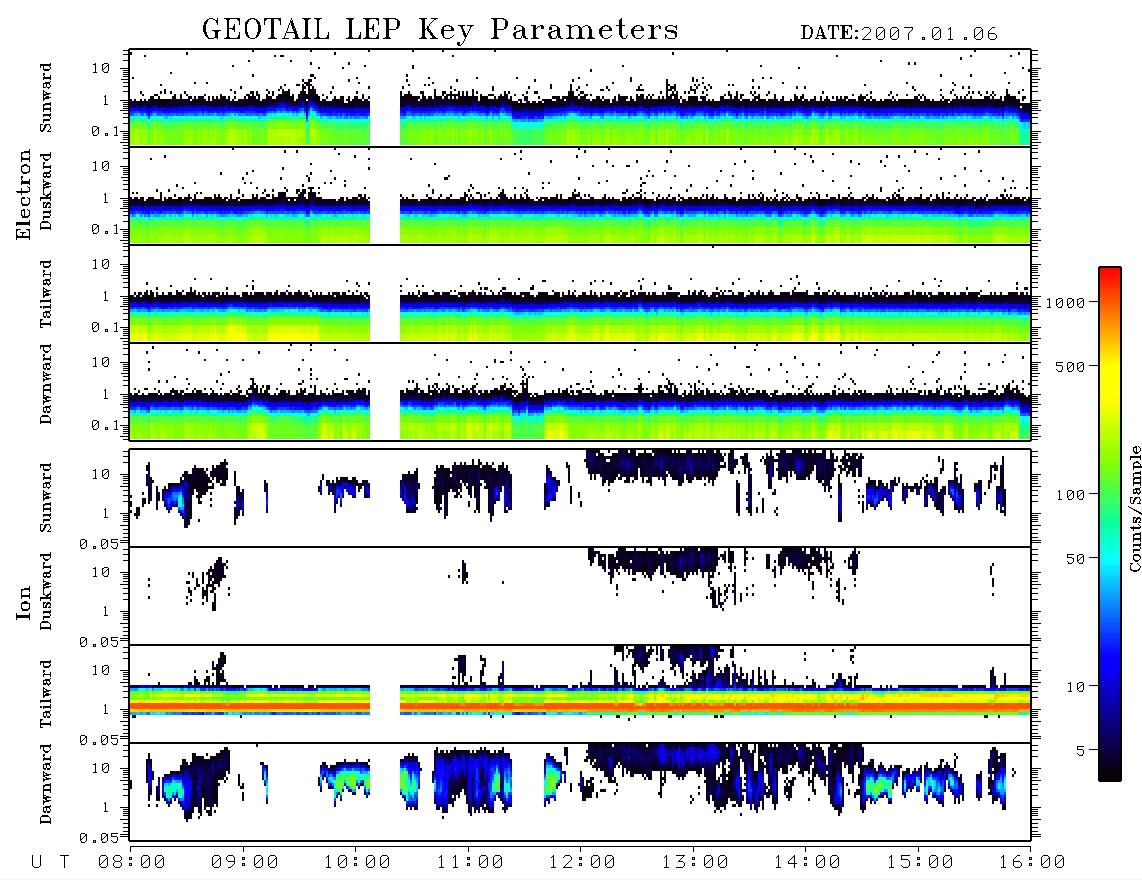The image size is (1142, 880).
Task: Pick the "12:00" time axis label
Action: point(582,862)
